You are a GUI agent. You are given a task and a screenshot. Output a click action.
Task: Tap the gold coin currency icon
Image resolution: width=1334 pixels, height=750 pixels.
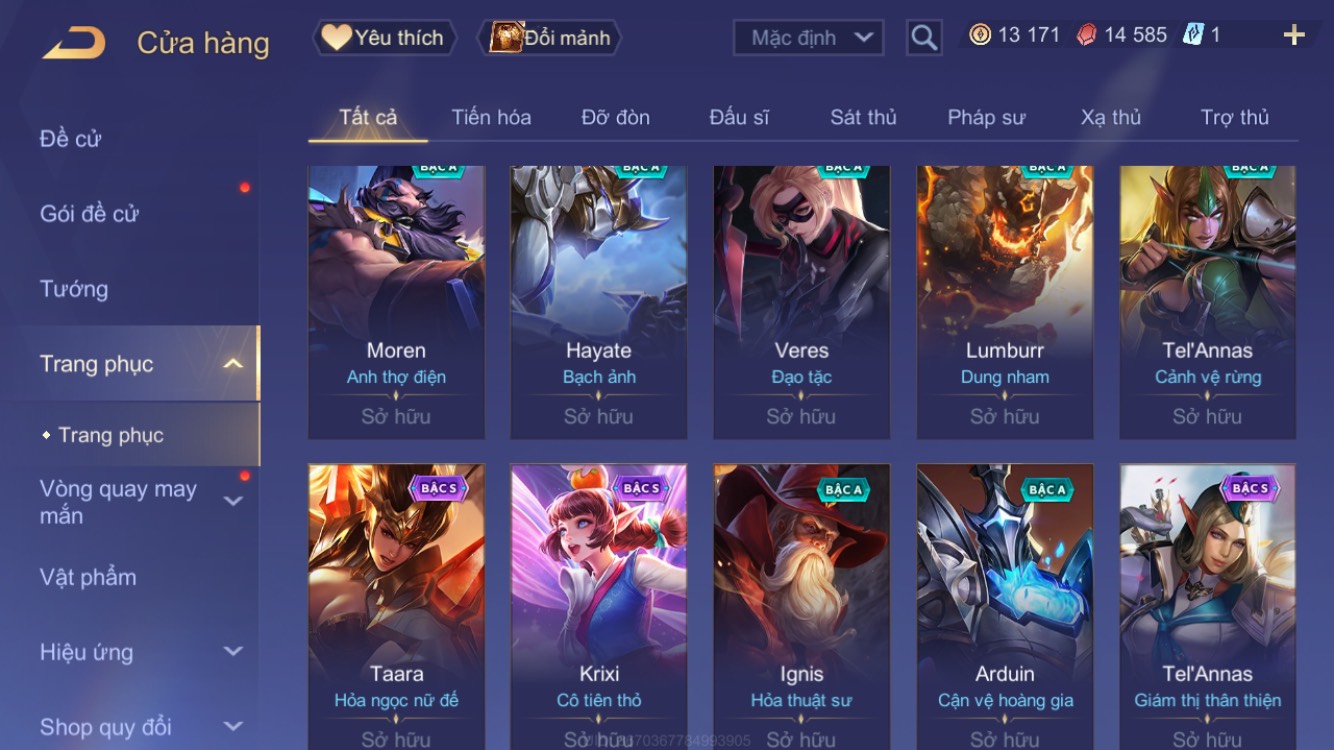[980, 35]
